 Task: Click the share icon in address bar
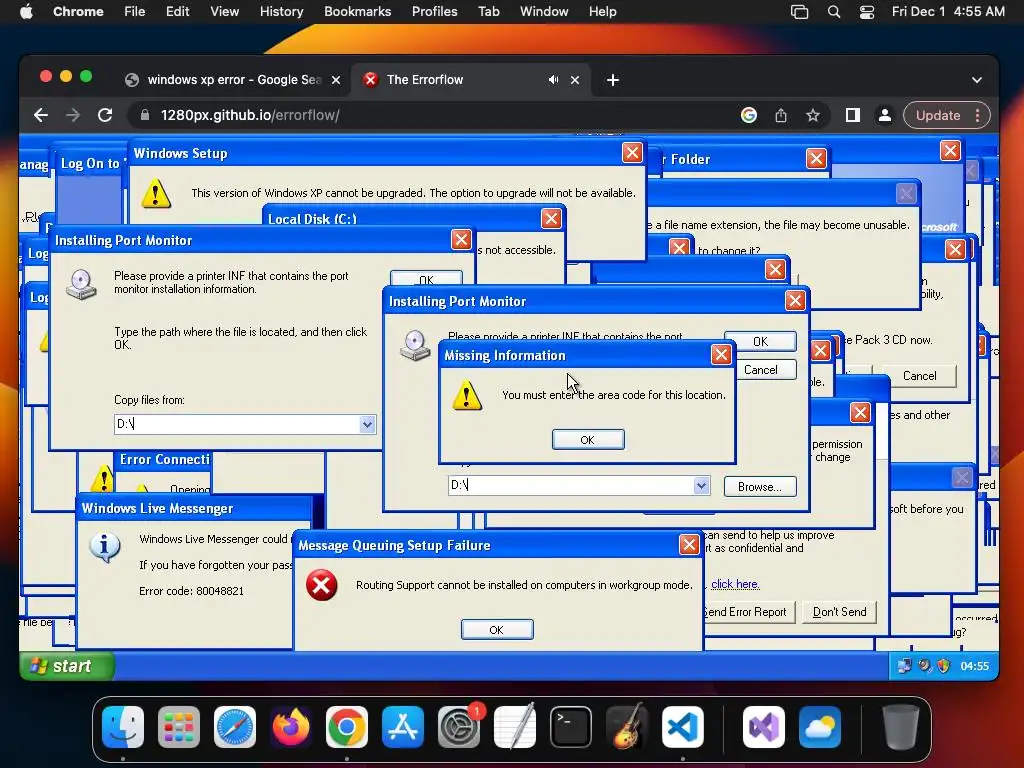780,116
